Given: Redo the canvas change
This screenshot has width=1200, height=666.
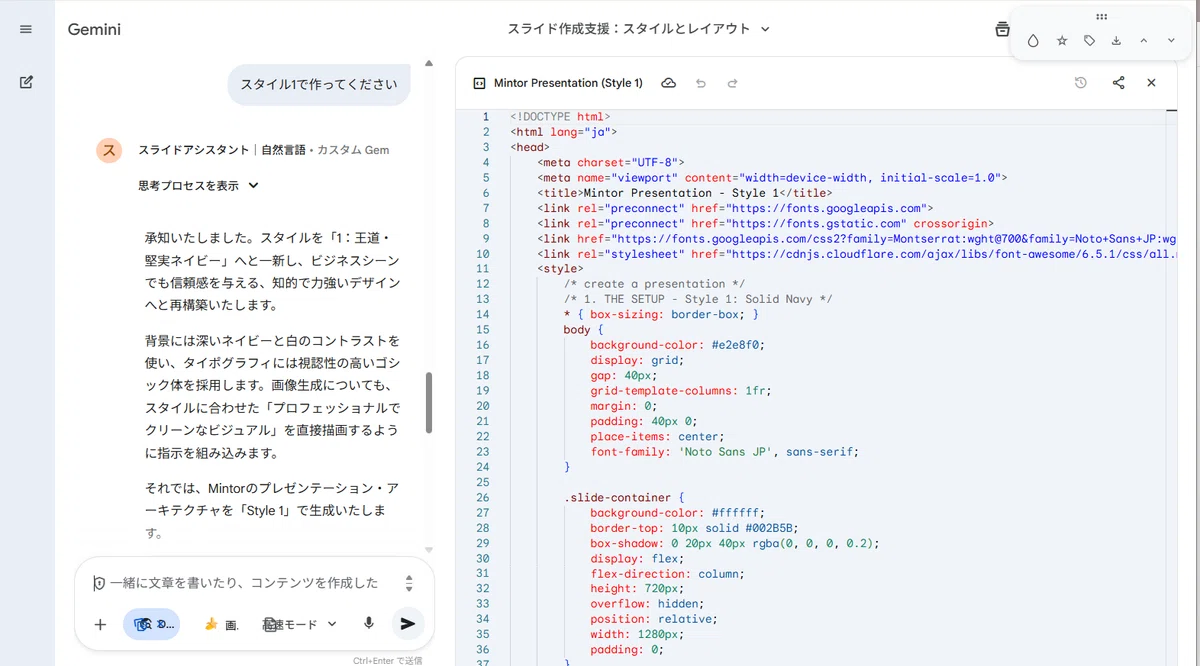Looking at the screenshot, I should coord(732,83).
